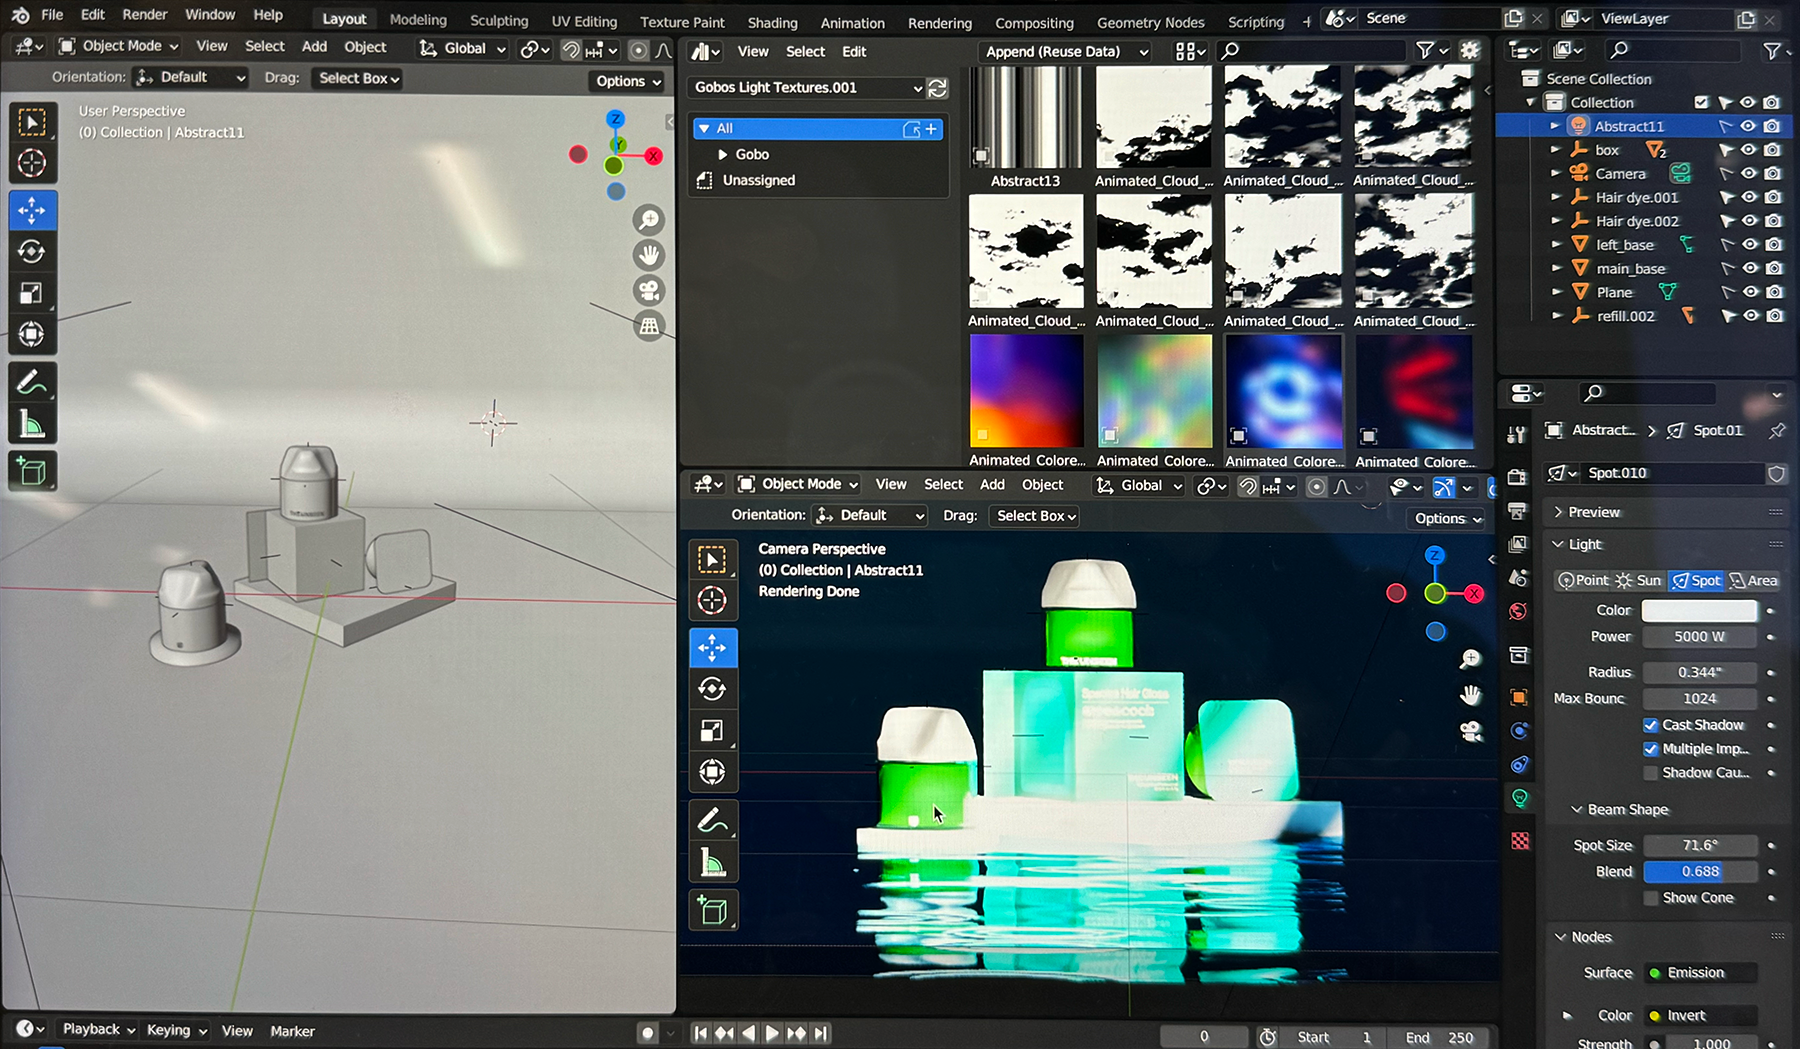Select the Move tool in left viewport
Image resolution: width=1800 pixels, height=1049 pixels.
coord(32,210)
